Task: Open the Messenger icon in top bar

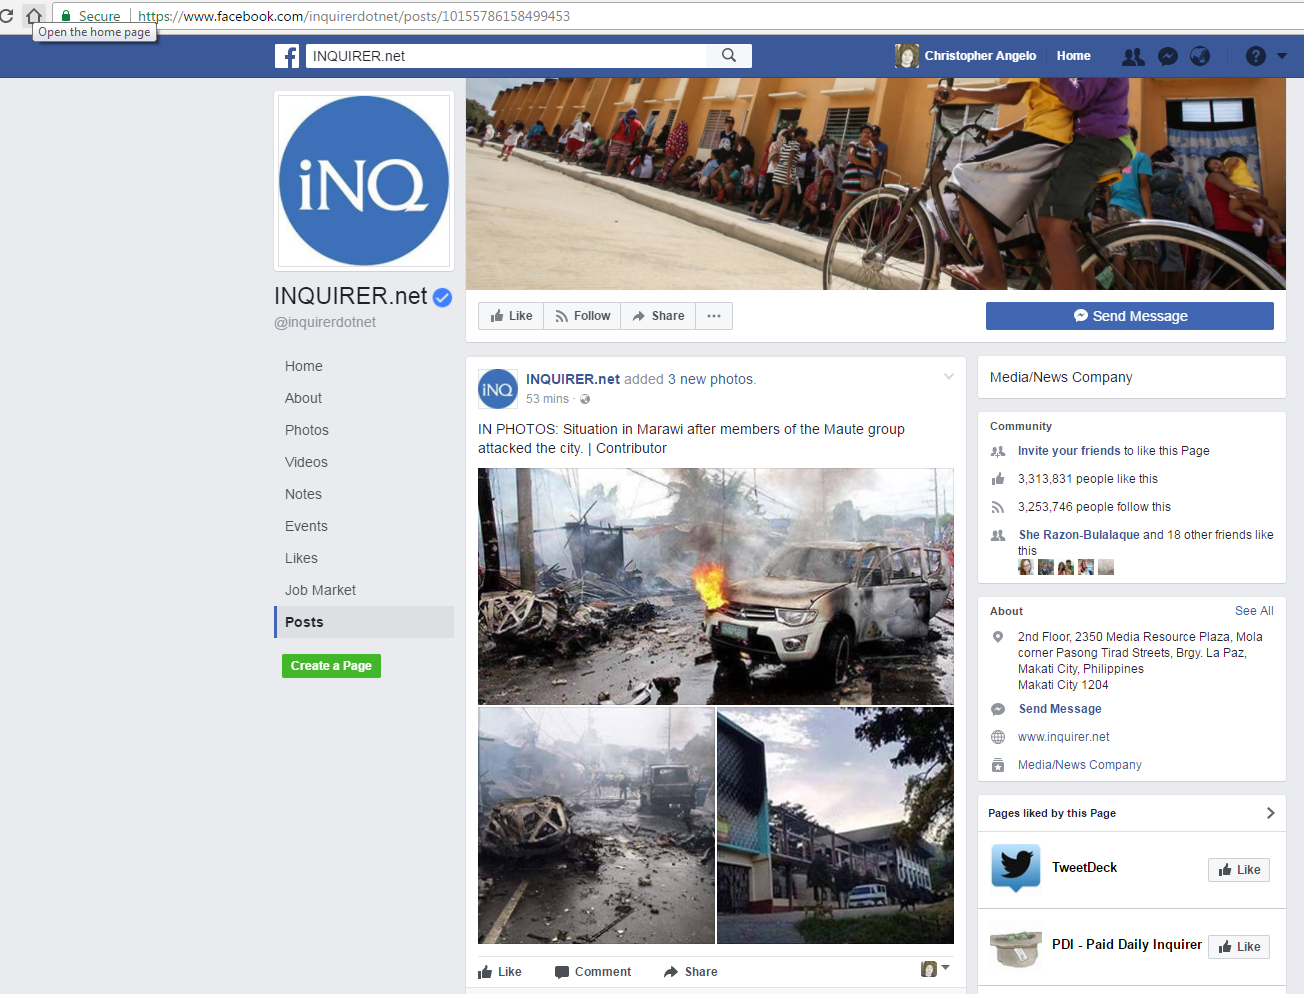Action: click(x=1167, y=57)
